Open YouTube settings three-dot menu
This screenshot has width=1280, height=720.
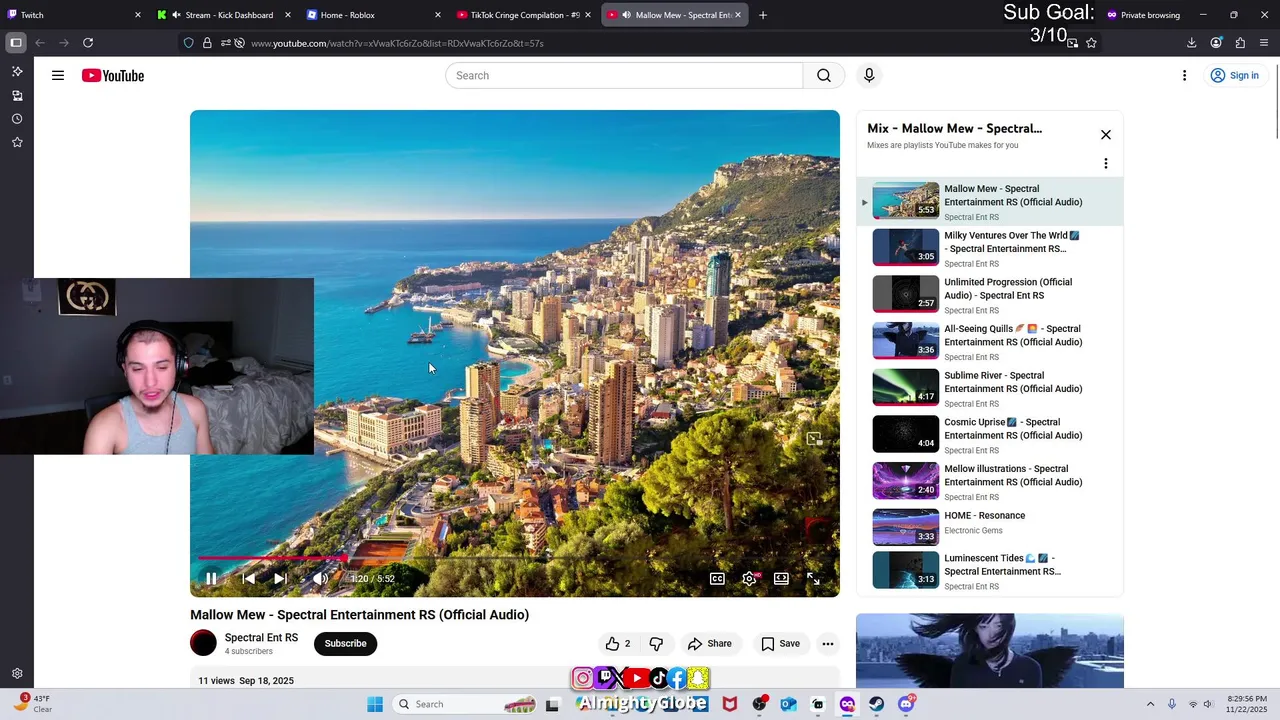point(1184,76)
